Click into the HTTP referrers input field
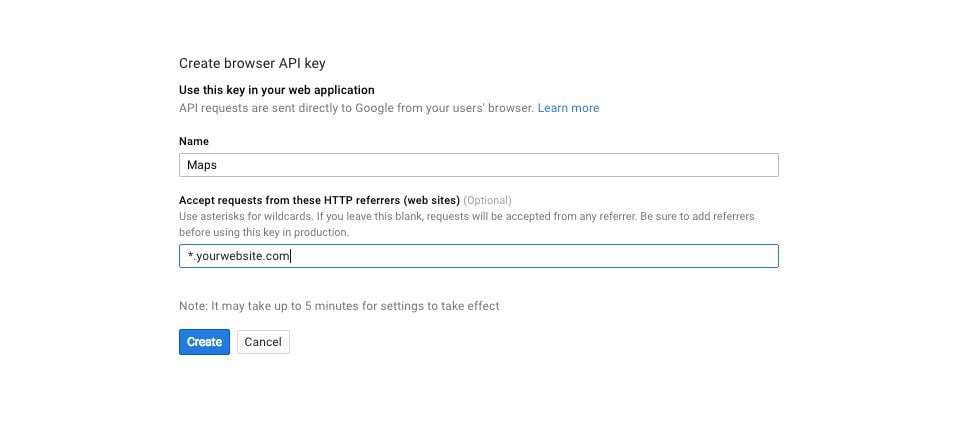The height and width of the screenshot is (438, 960). (478, 257)
